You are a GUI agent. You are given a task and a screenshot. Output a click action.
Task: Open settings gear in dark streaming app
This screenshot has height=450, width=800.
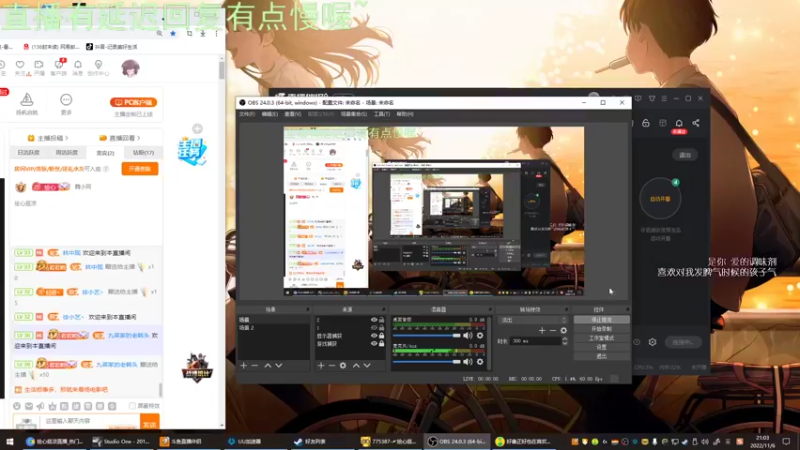click(x=653, y=342)
